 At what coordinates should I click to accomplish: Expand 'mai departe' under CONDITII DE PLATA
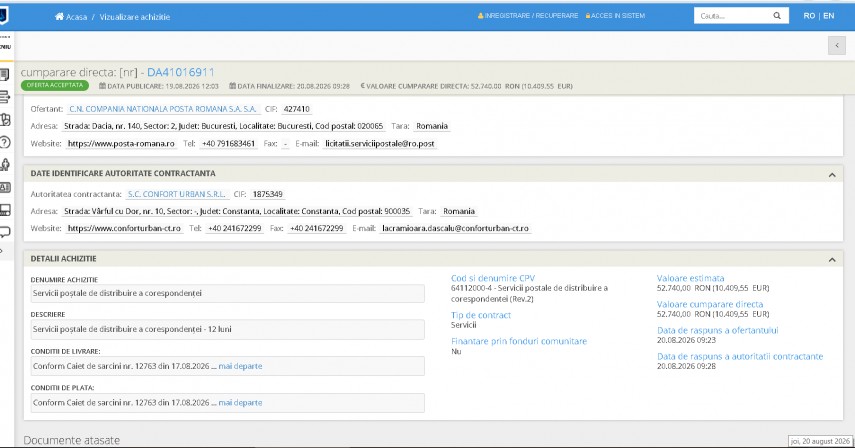(240, 403)
